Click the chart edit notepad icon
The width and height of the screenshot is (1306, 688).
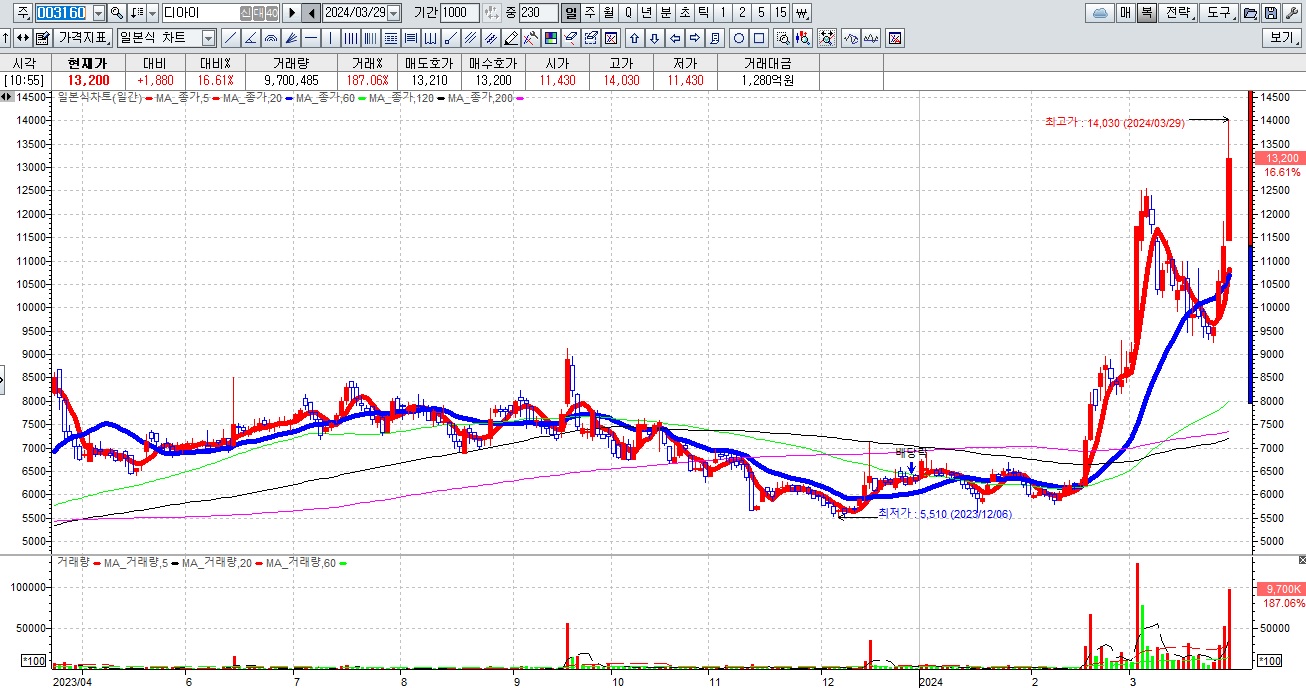click(x=42, y=38)
